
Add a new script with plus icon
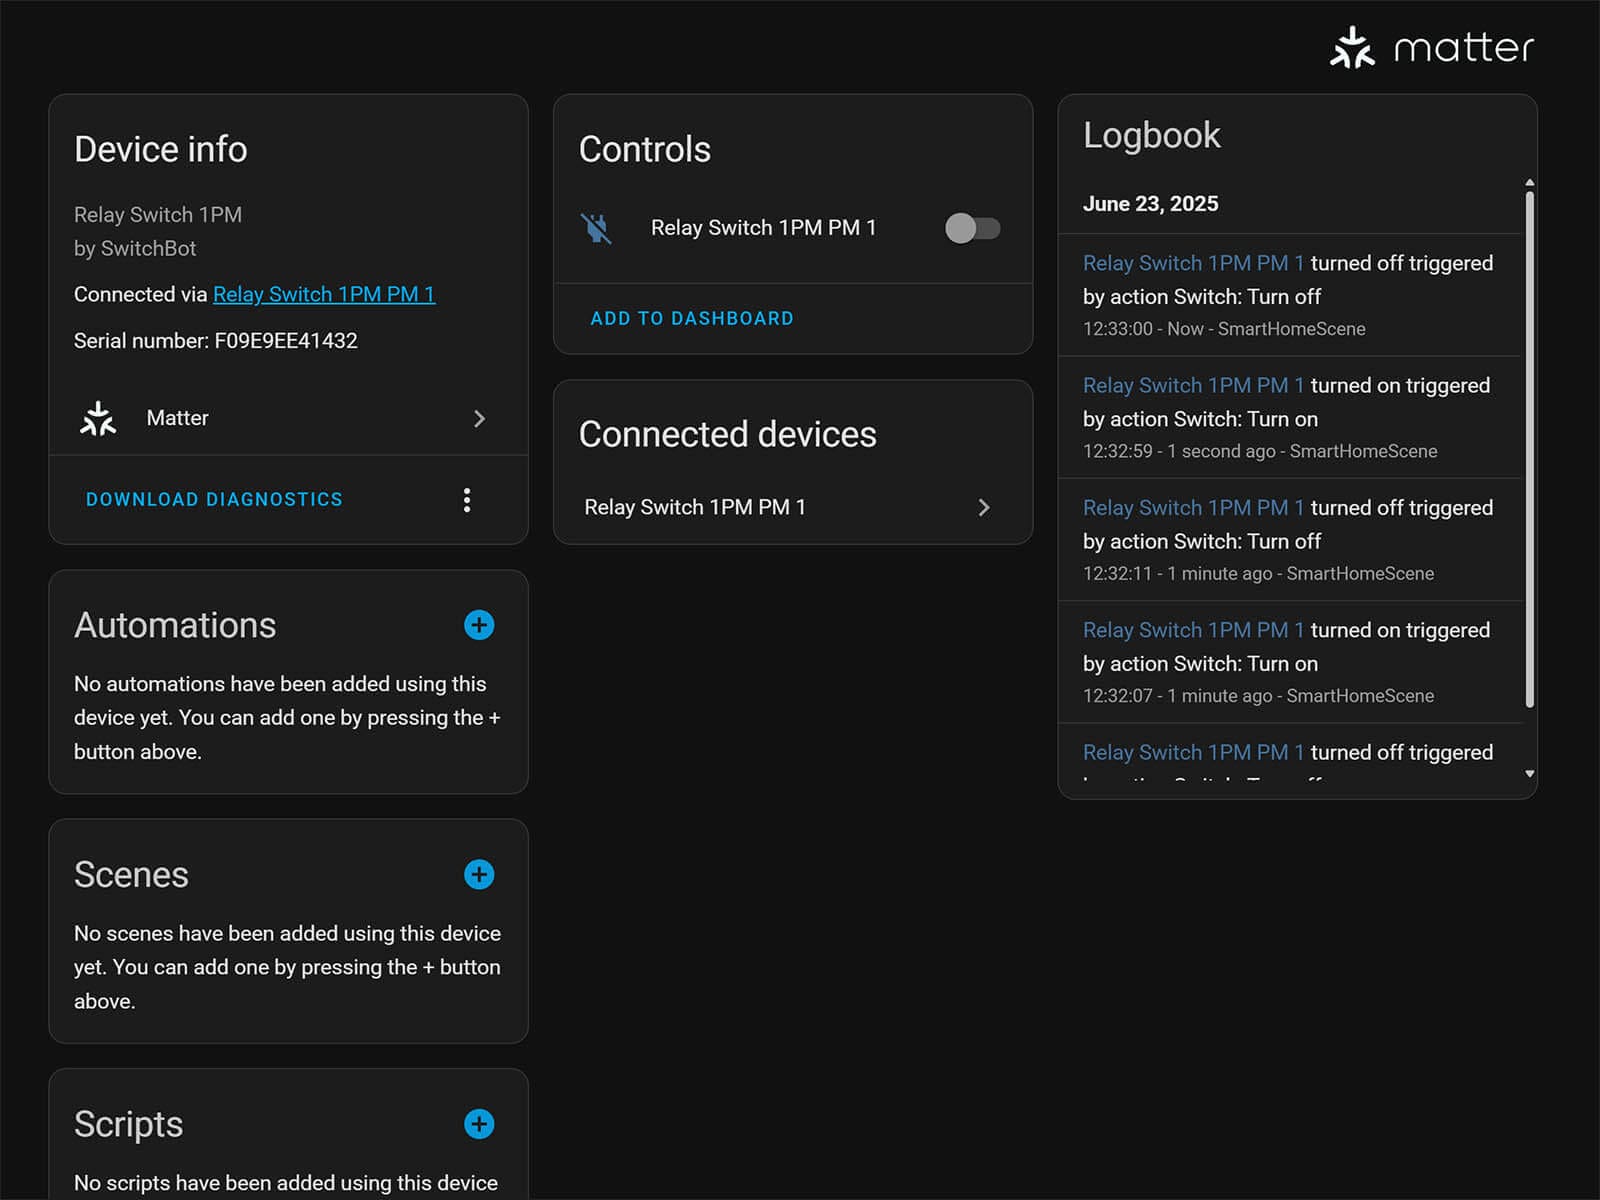pyautogui.click(x=479, y=1124)
